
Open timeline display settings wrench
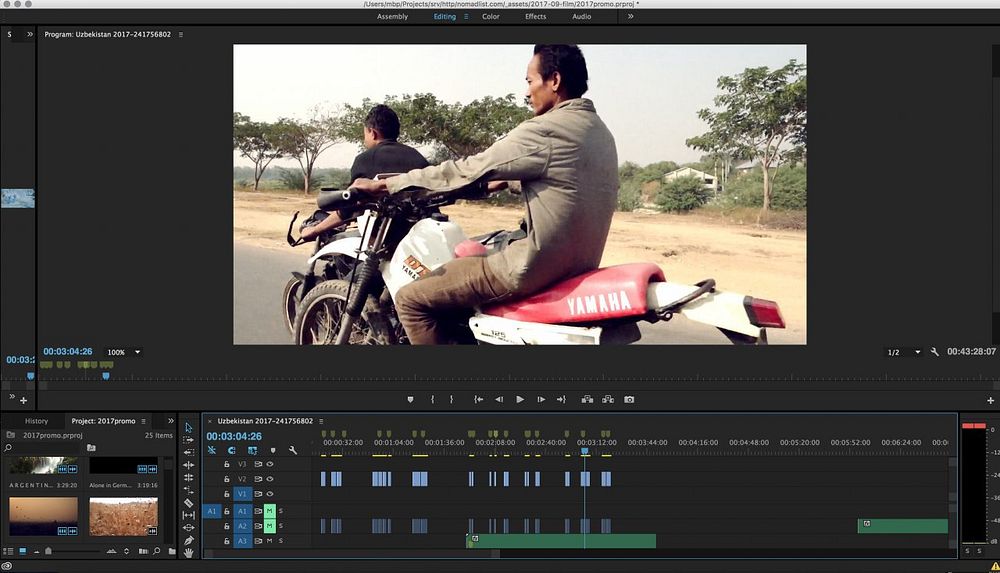(x=293, y=450)
